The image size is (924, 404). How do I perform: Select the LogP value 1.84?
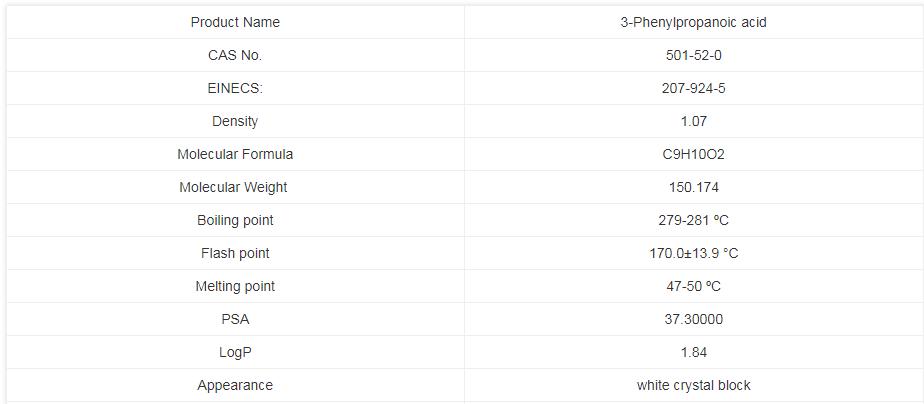click(x=693, y=352)
